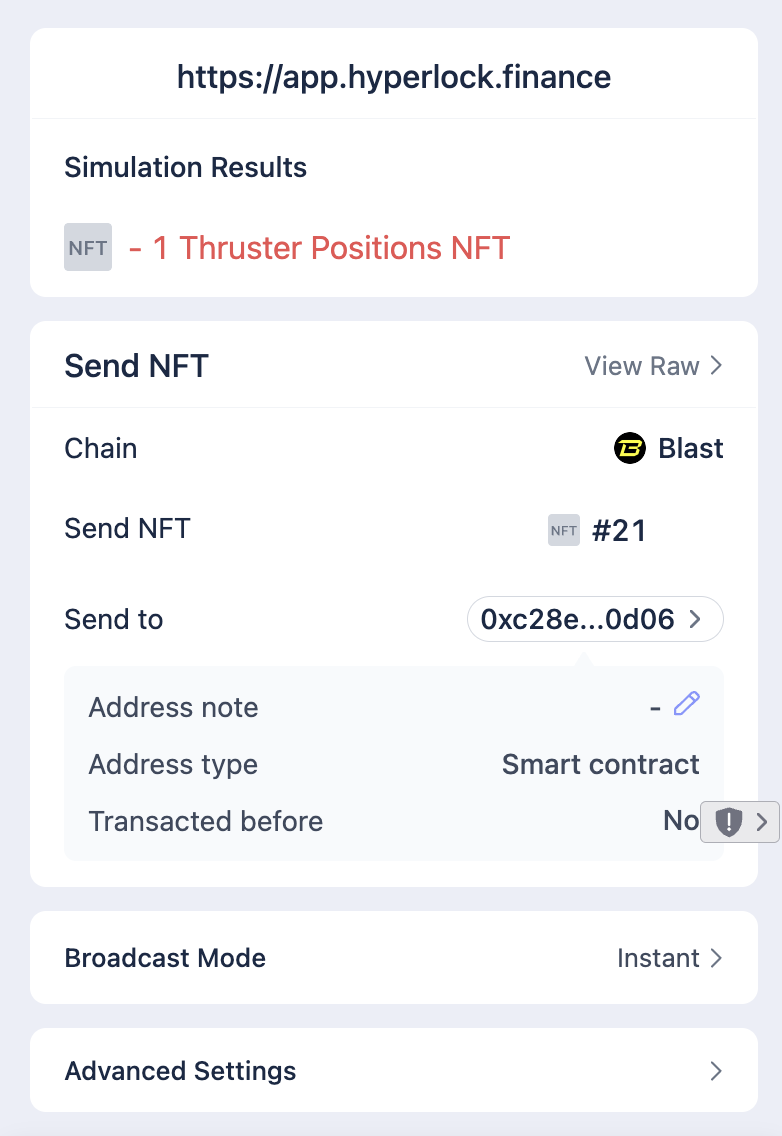This screenshot has width=782, height=1136.
Task: Open recipient address 0xc28e...0d06 details
Action: [594, 620]
